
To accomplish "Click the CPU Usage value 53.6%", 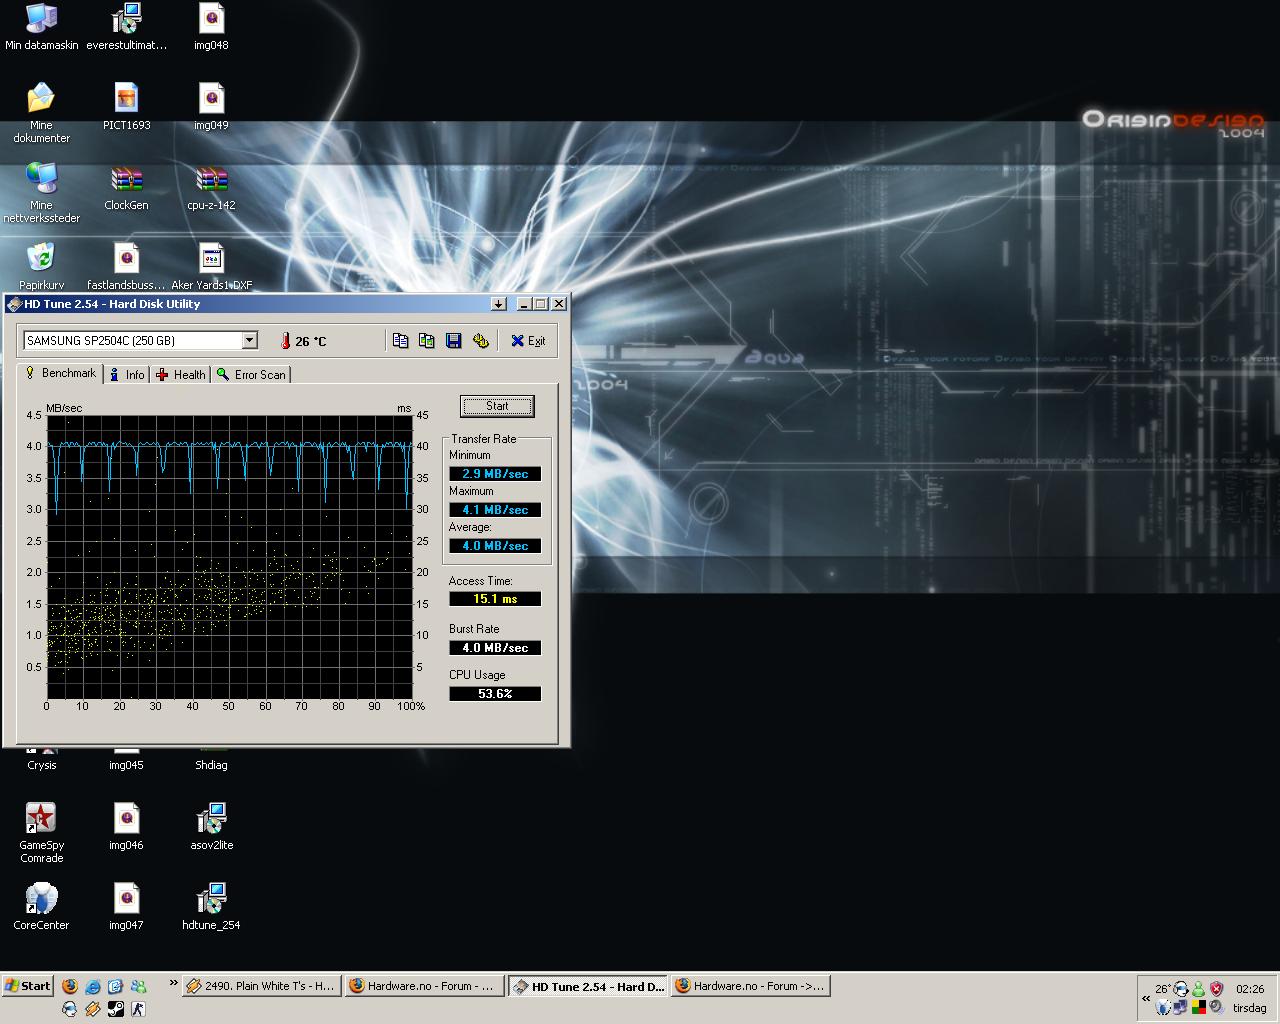I will pyautogui.click(x=495, y=694).
